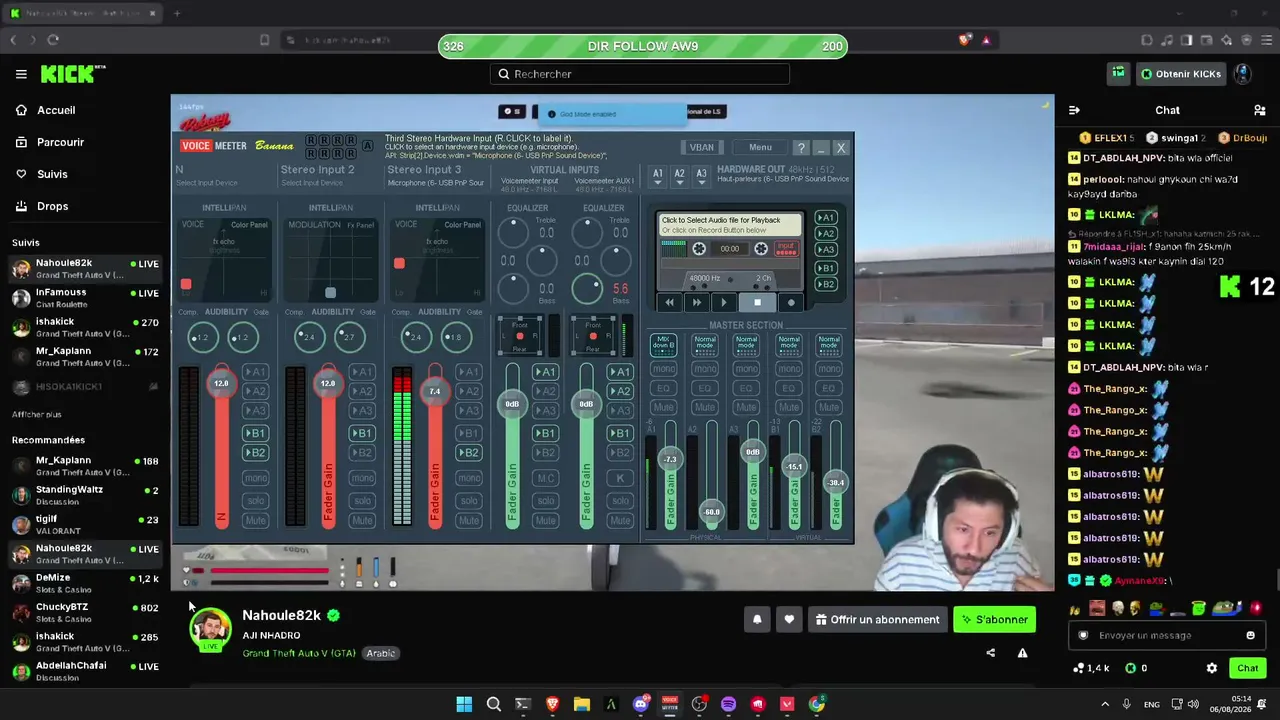Open Spotify from the taskbar
This screenshot has width=1280, height=720.
[728, 704]
